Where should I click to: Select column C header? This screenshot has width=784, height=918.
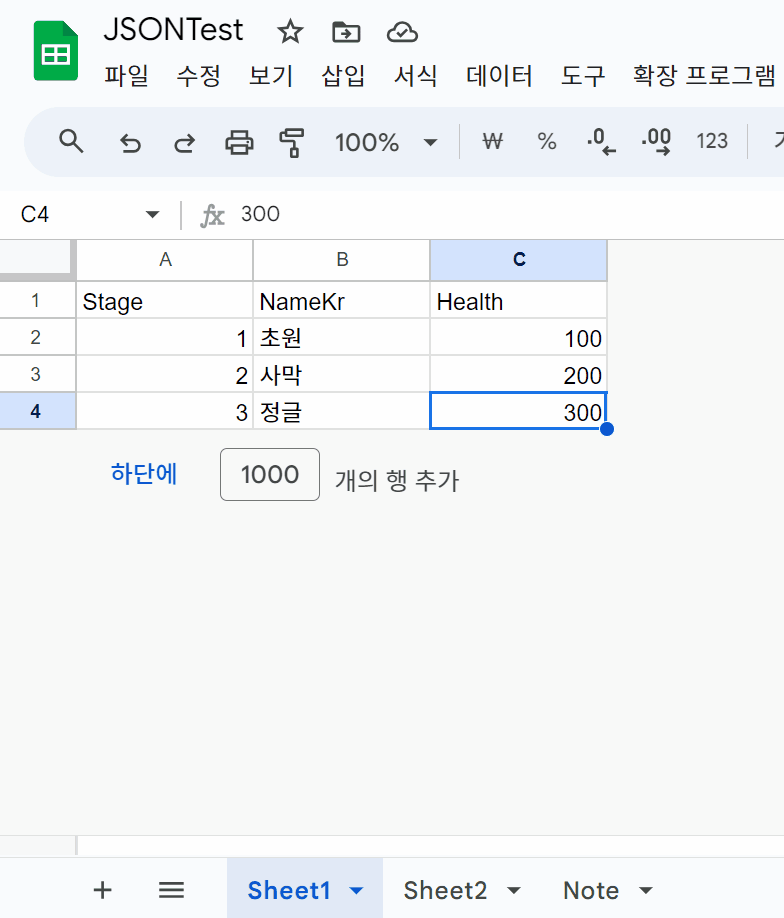(519, 259)
